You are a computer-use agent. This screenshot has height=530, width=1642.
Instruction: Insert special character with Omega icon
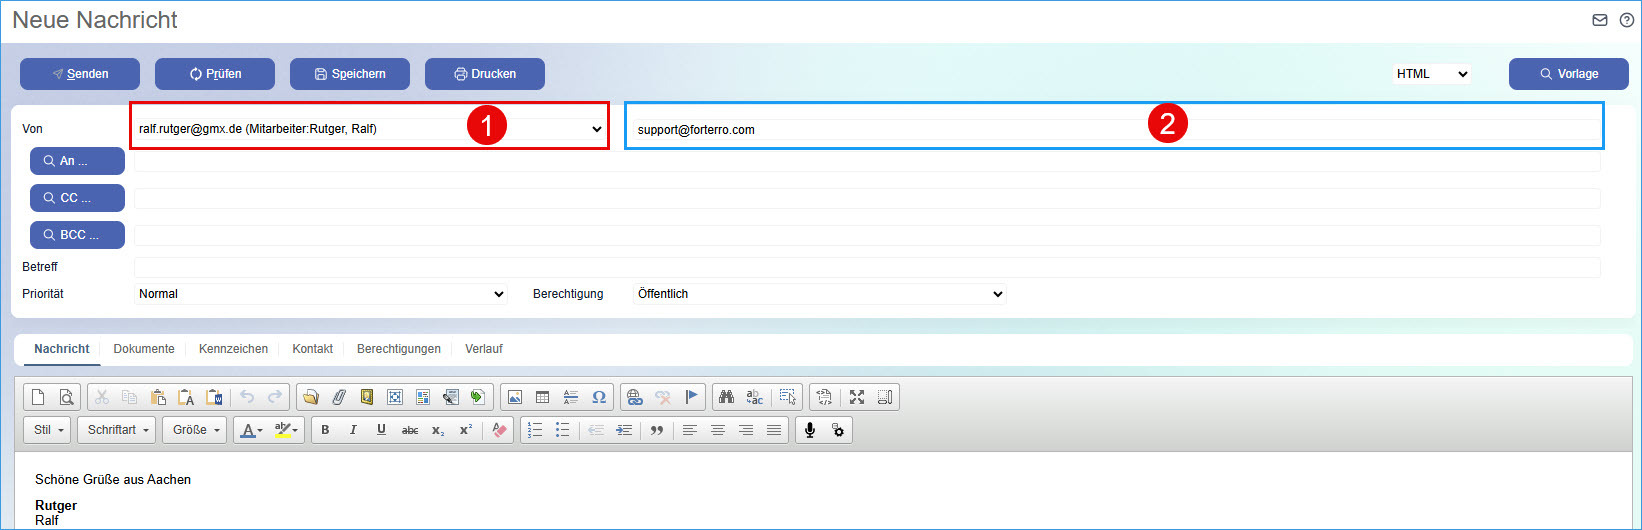(599, 397)
